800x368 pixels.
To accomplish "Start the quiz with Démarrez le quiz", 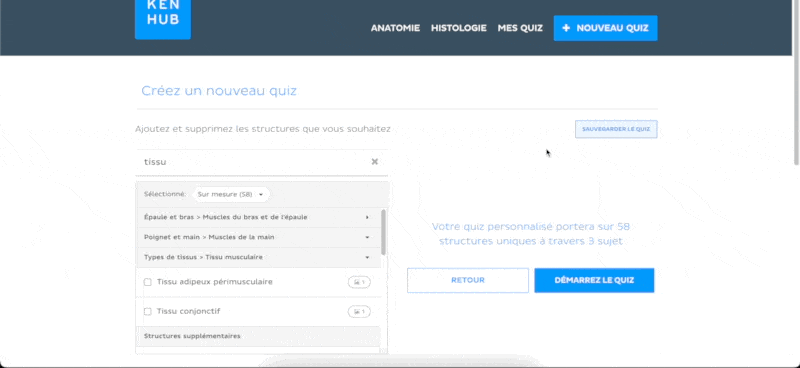I will [594, 280].
